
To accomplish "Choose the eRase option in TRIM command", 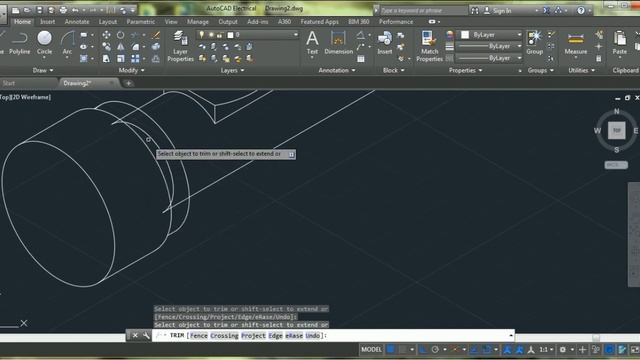I will coord(294,336).
